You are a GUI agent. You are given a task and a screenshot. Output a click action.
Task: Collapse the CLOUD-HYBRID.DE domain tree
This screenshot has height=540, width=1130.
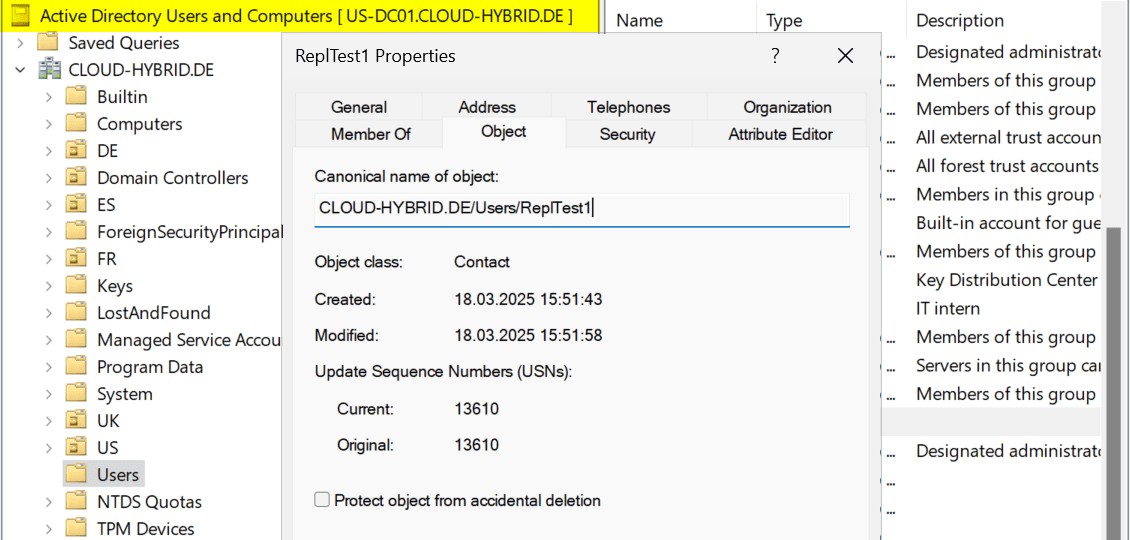click(x=20, y=70)
